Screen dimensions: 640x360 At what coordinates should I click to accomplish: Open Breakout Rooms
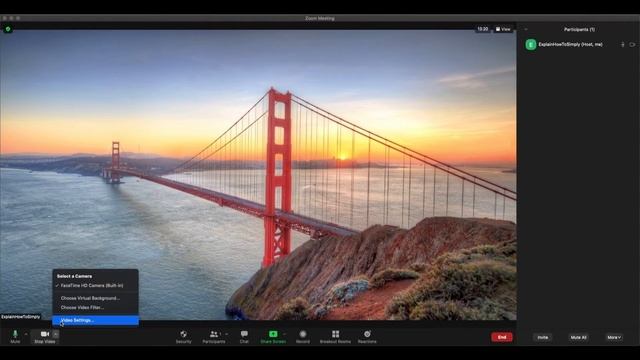[x=335, y=337]
